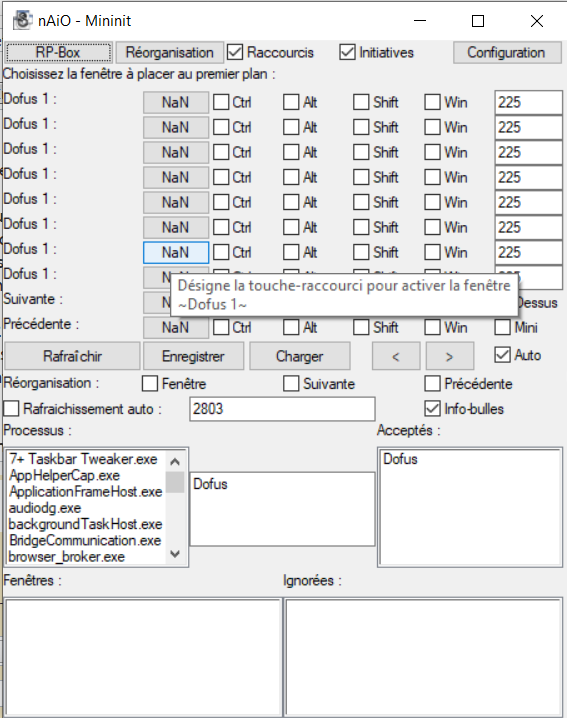Click the right arrow '>' button

(450, 356)
